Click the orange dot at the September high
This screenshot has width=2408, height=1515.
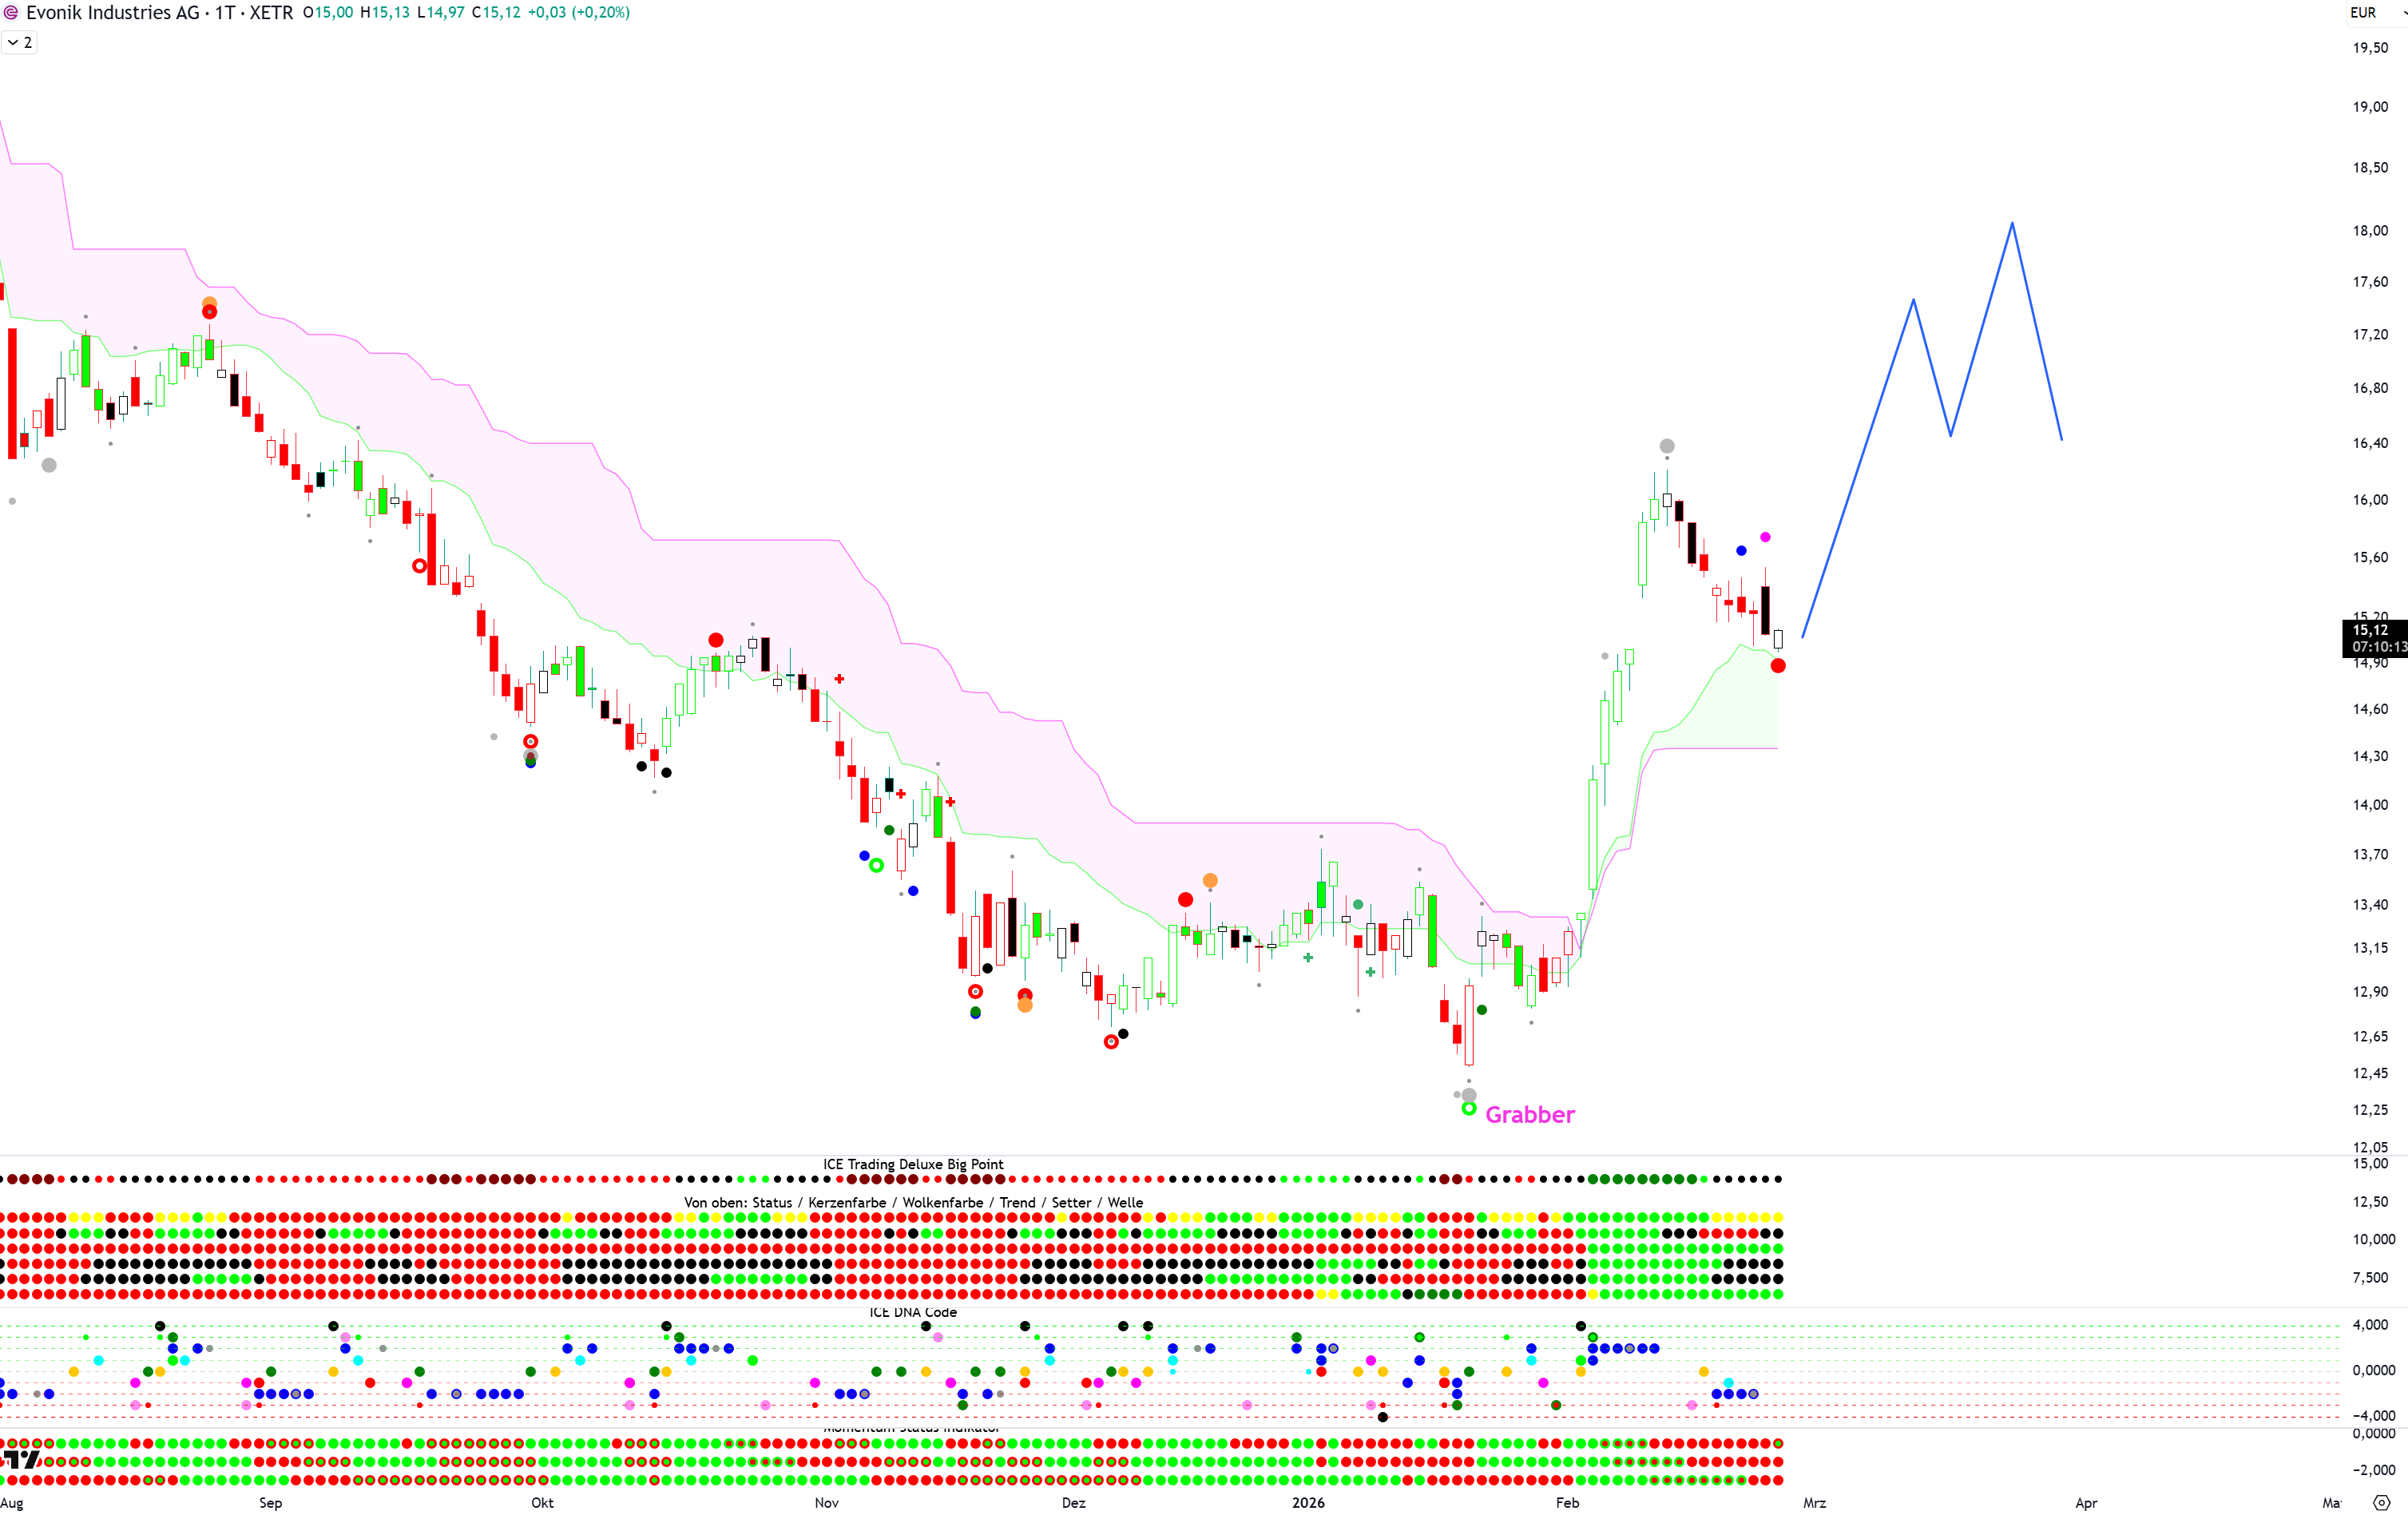(x=209, y=302)
